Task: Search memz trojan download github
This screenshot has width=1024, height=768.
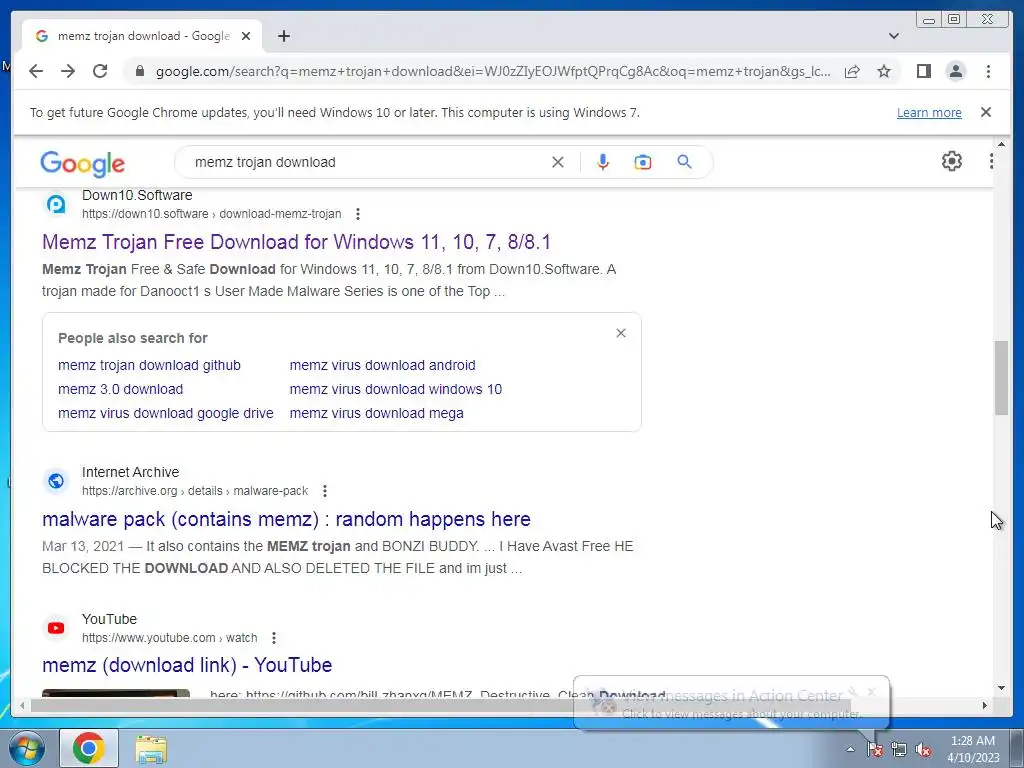Action: coord(150,365)
